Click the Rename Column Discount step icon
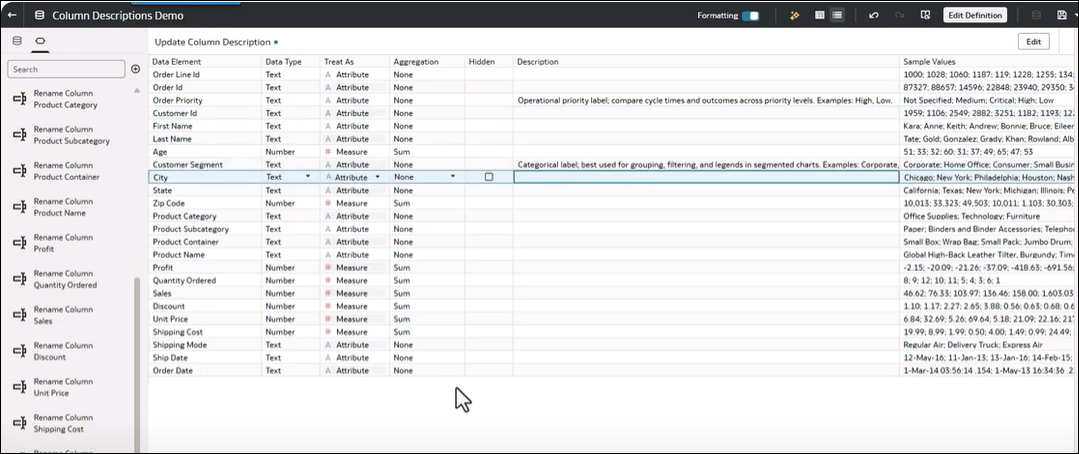Screen dimensions: 1079x454 click(20, 351)
